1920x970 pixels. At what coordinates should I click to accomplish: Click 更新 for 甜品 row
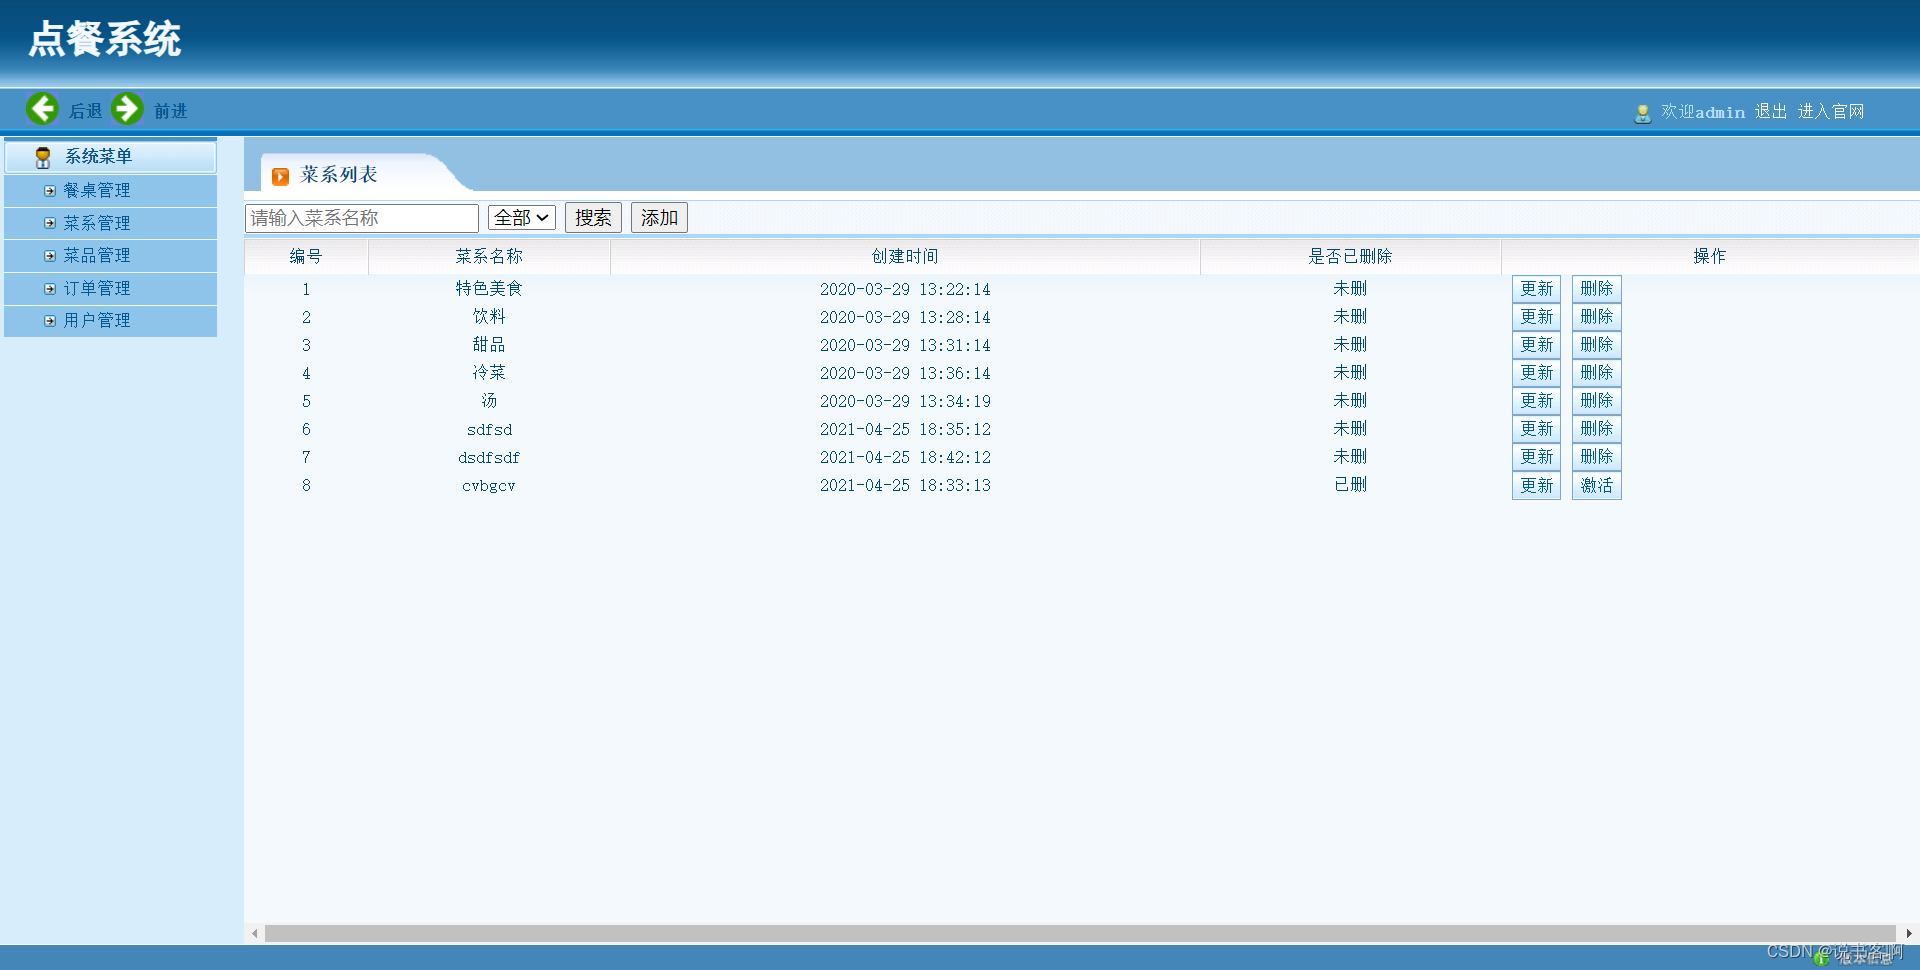1536,345
